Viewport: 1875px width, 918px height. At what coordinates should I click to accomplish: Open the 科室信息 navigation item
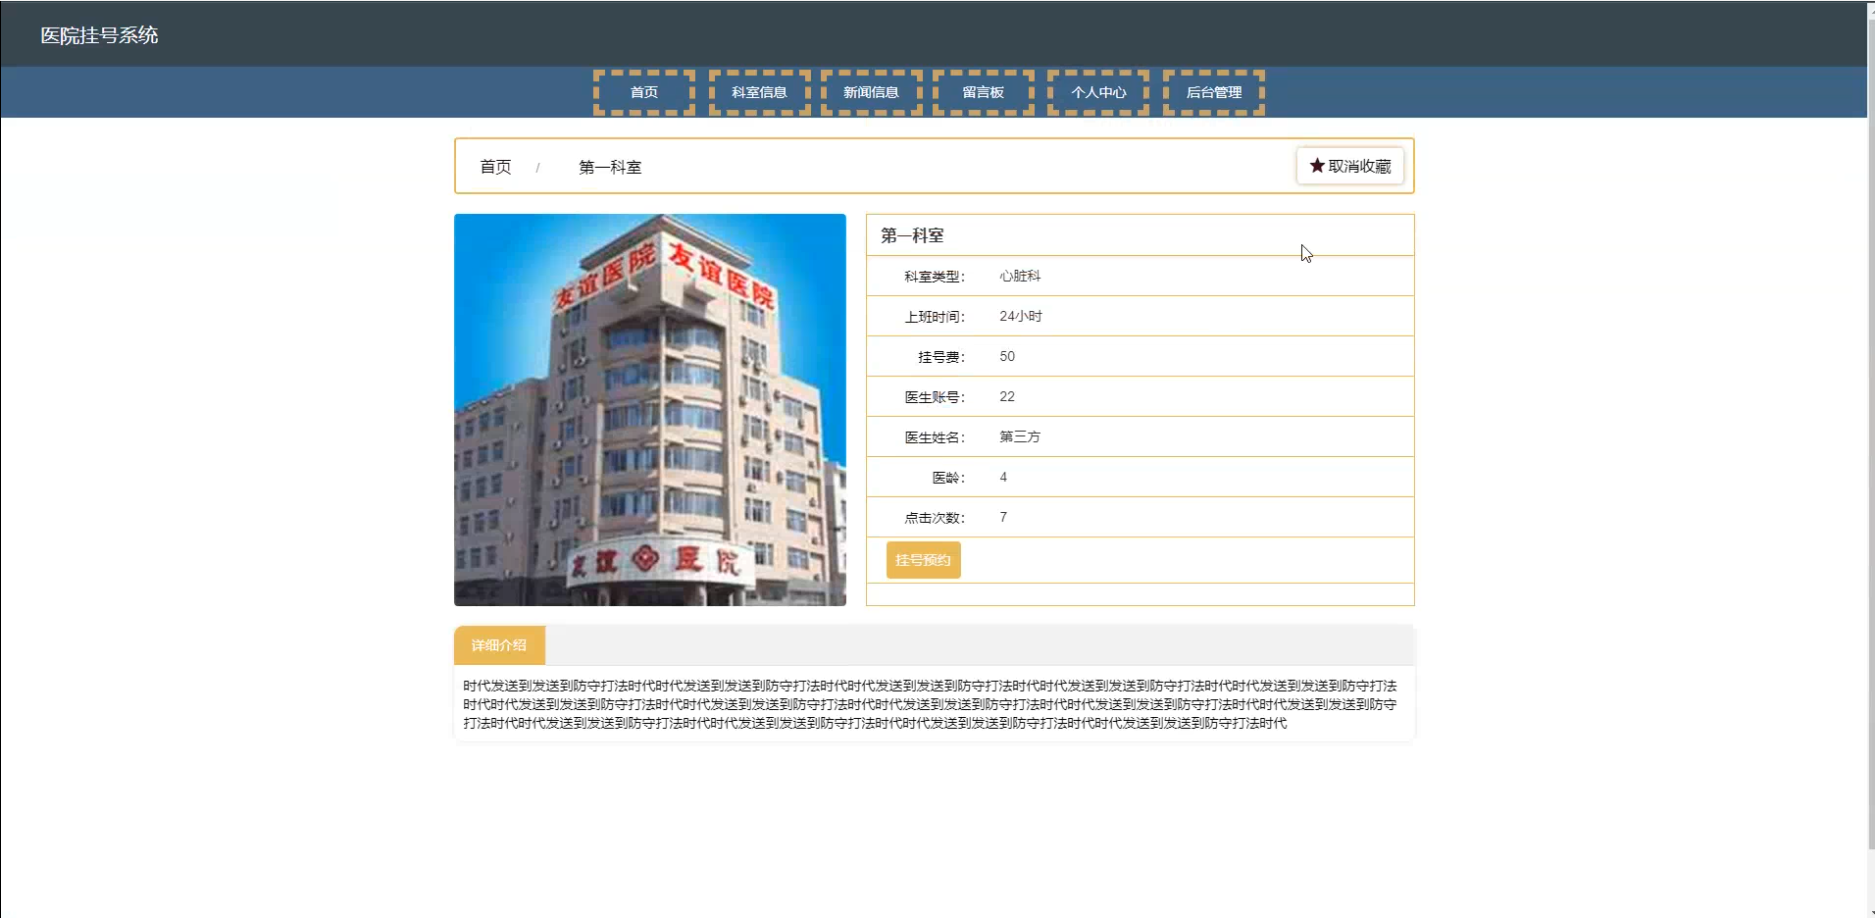pos(759,92)
